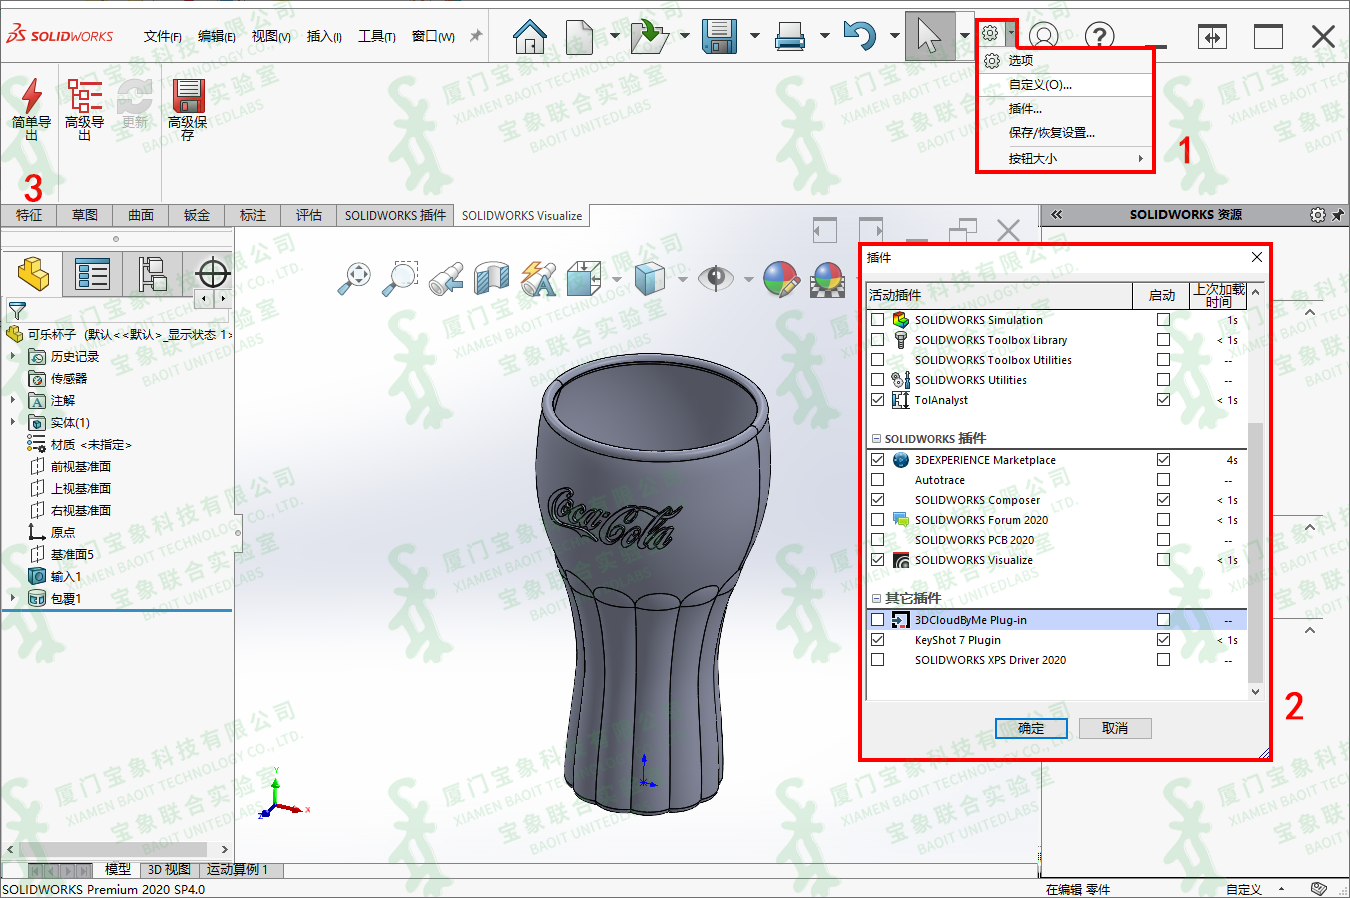
Task: Undo last action with curved arrow icon
Action: coord(860,37)
